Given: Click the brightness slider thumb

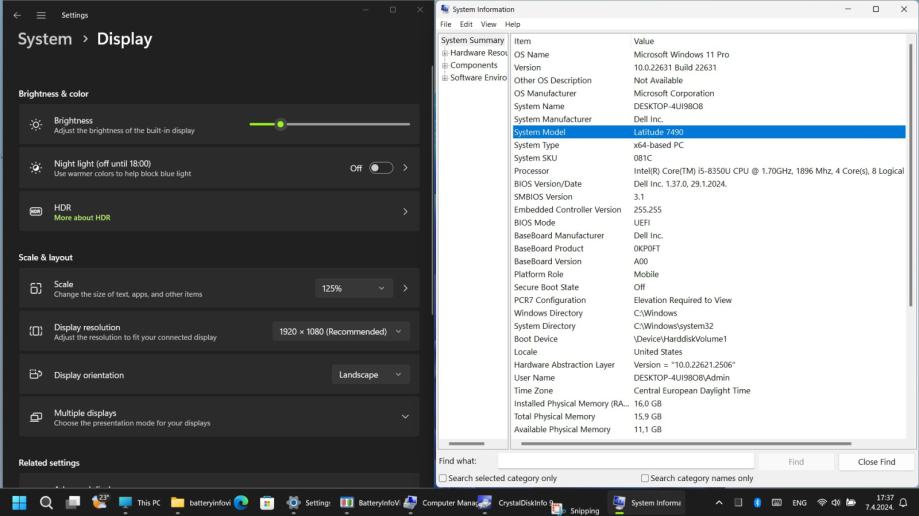Looking at the screenshot, I should pyautogui.click(x=281, y=124).
